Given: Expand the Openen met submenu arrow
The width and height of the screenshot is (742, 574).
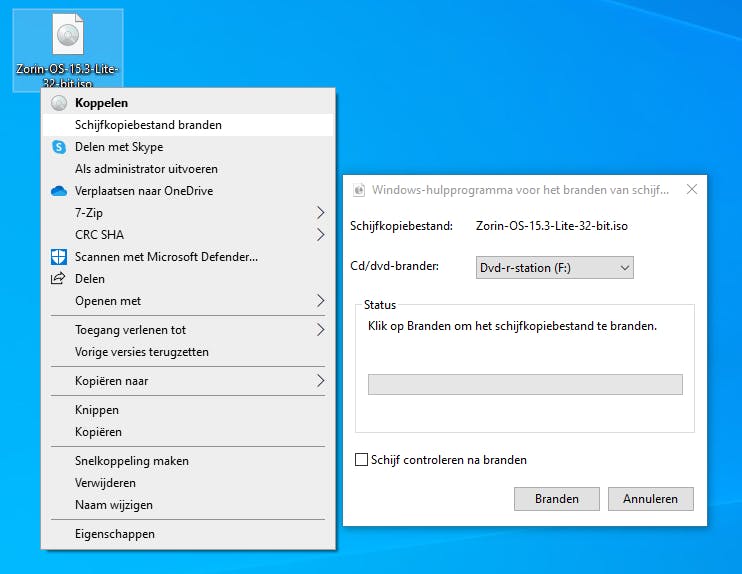Looking at the screenshot, I should coord(321,300).
